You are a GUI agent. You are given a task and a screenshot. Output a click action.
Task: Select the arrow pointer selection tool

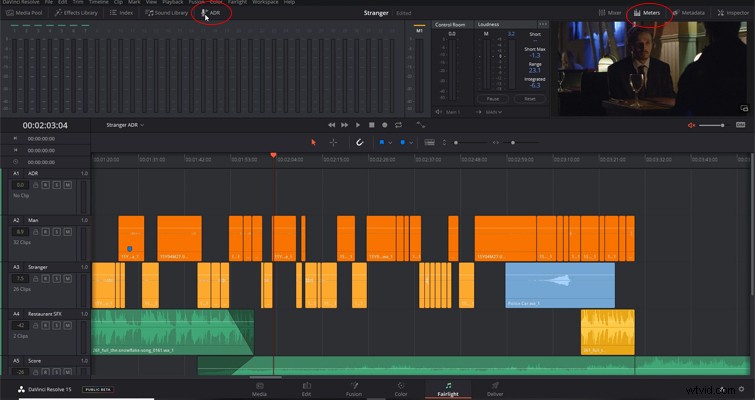pos(314,142)
